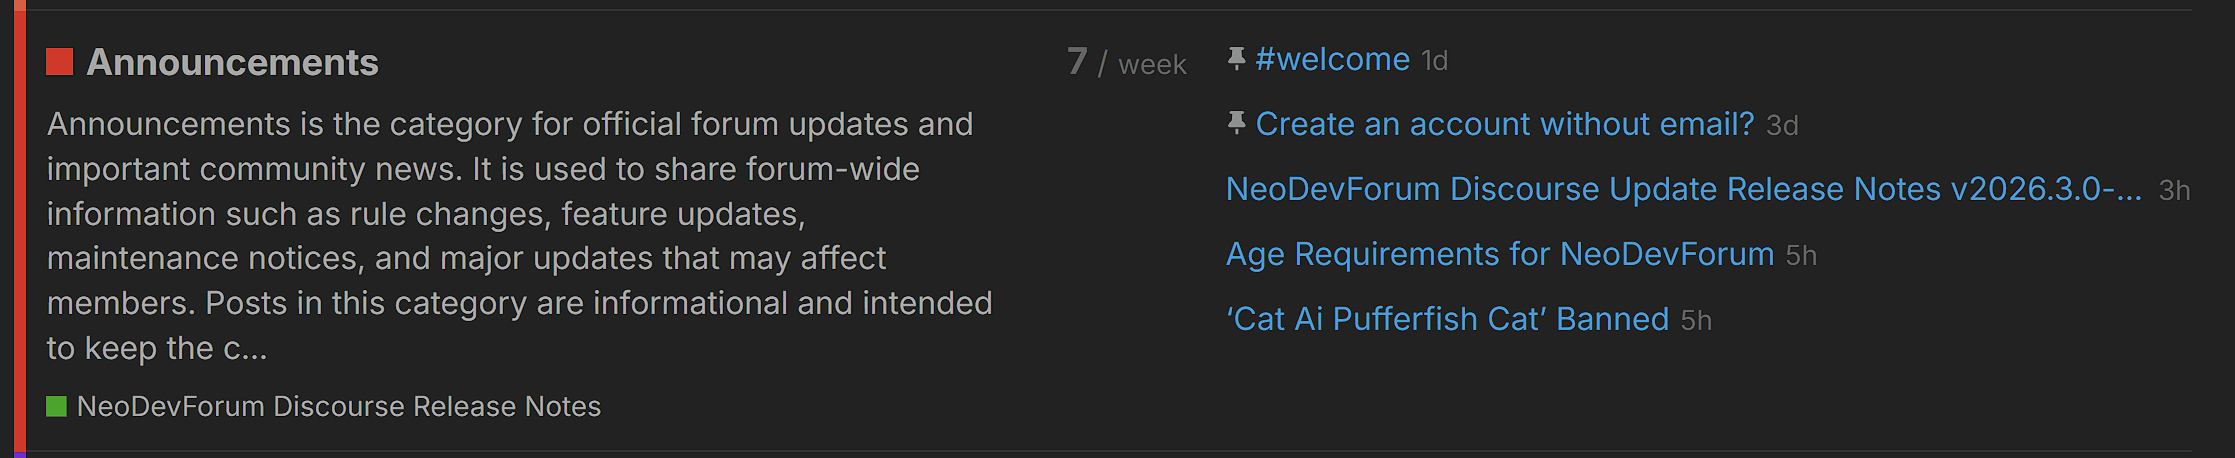
Task: Click the 3h timestamp on release notes topic
Action: pos(2174,191)
